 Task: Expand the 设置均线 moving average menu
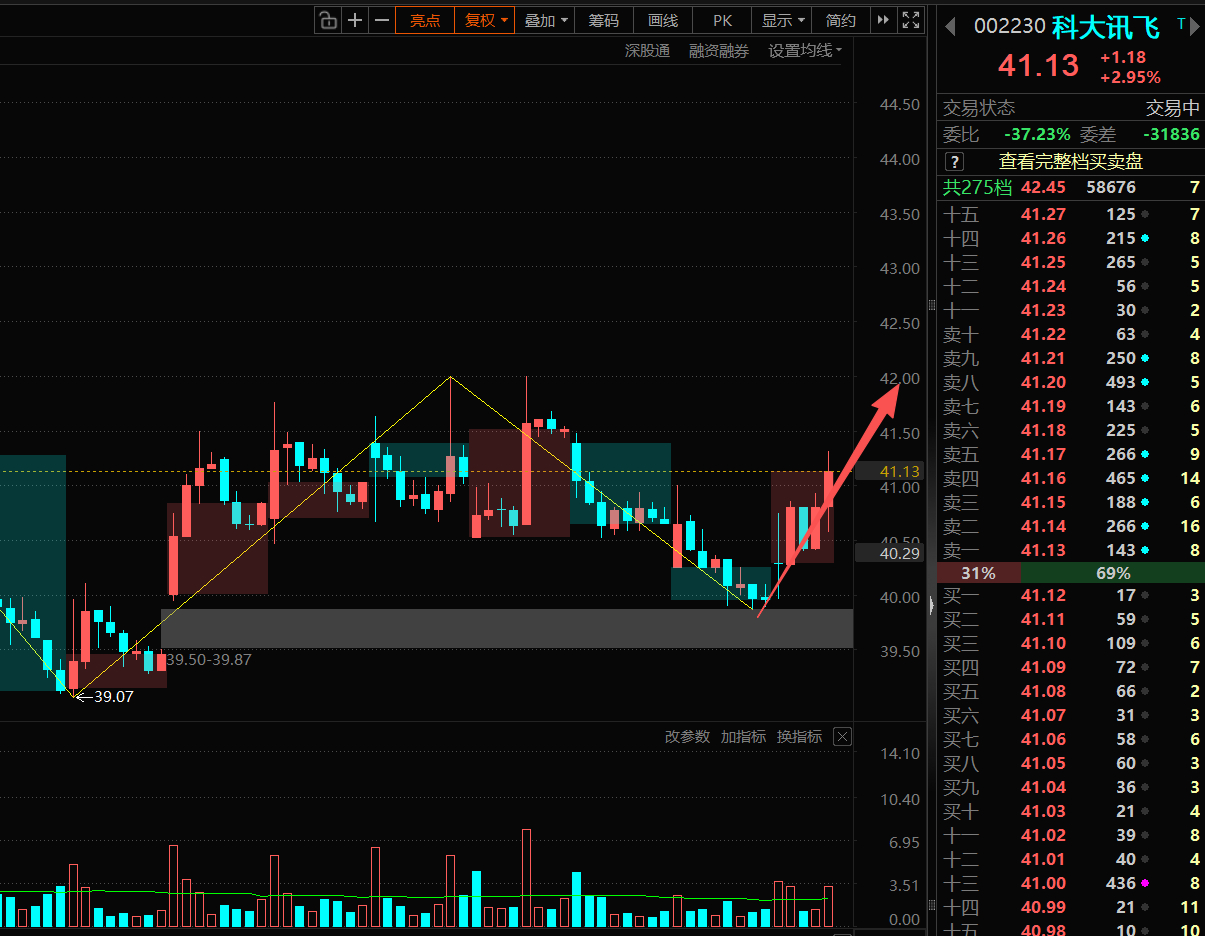click(x=805, y=50)
